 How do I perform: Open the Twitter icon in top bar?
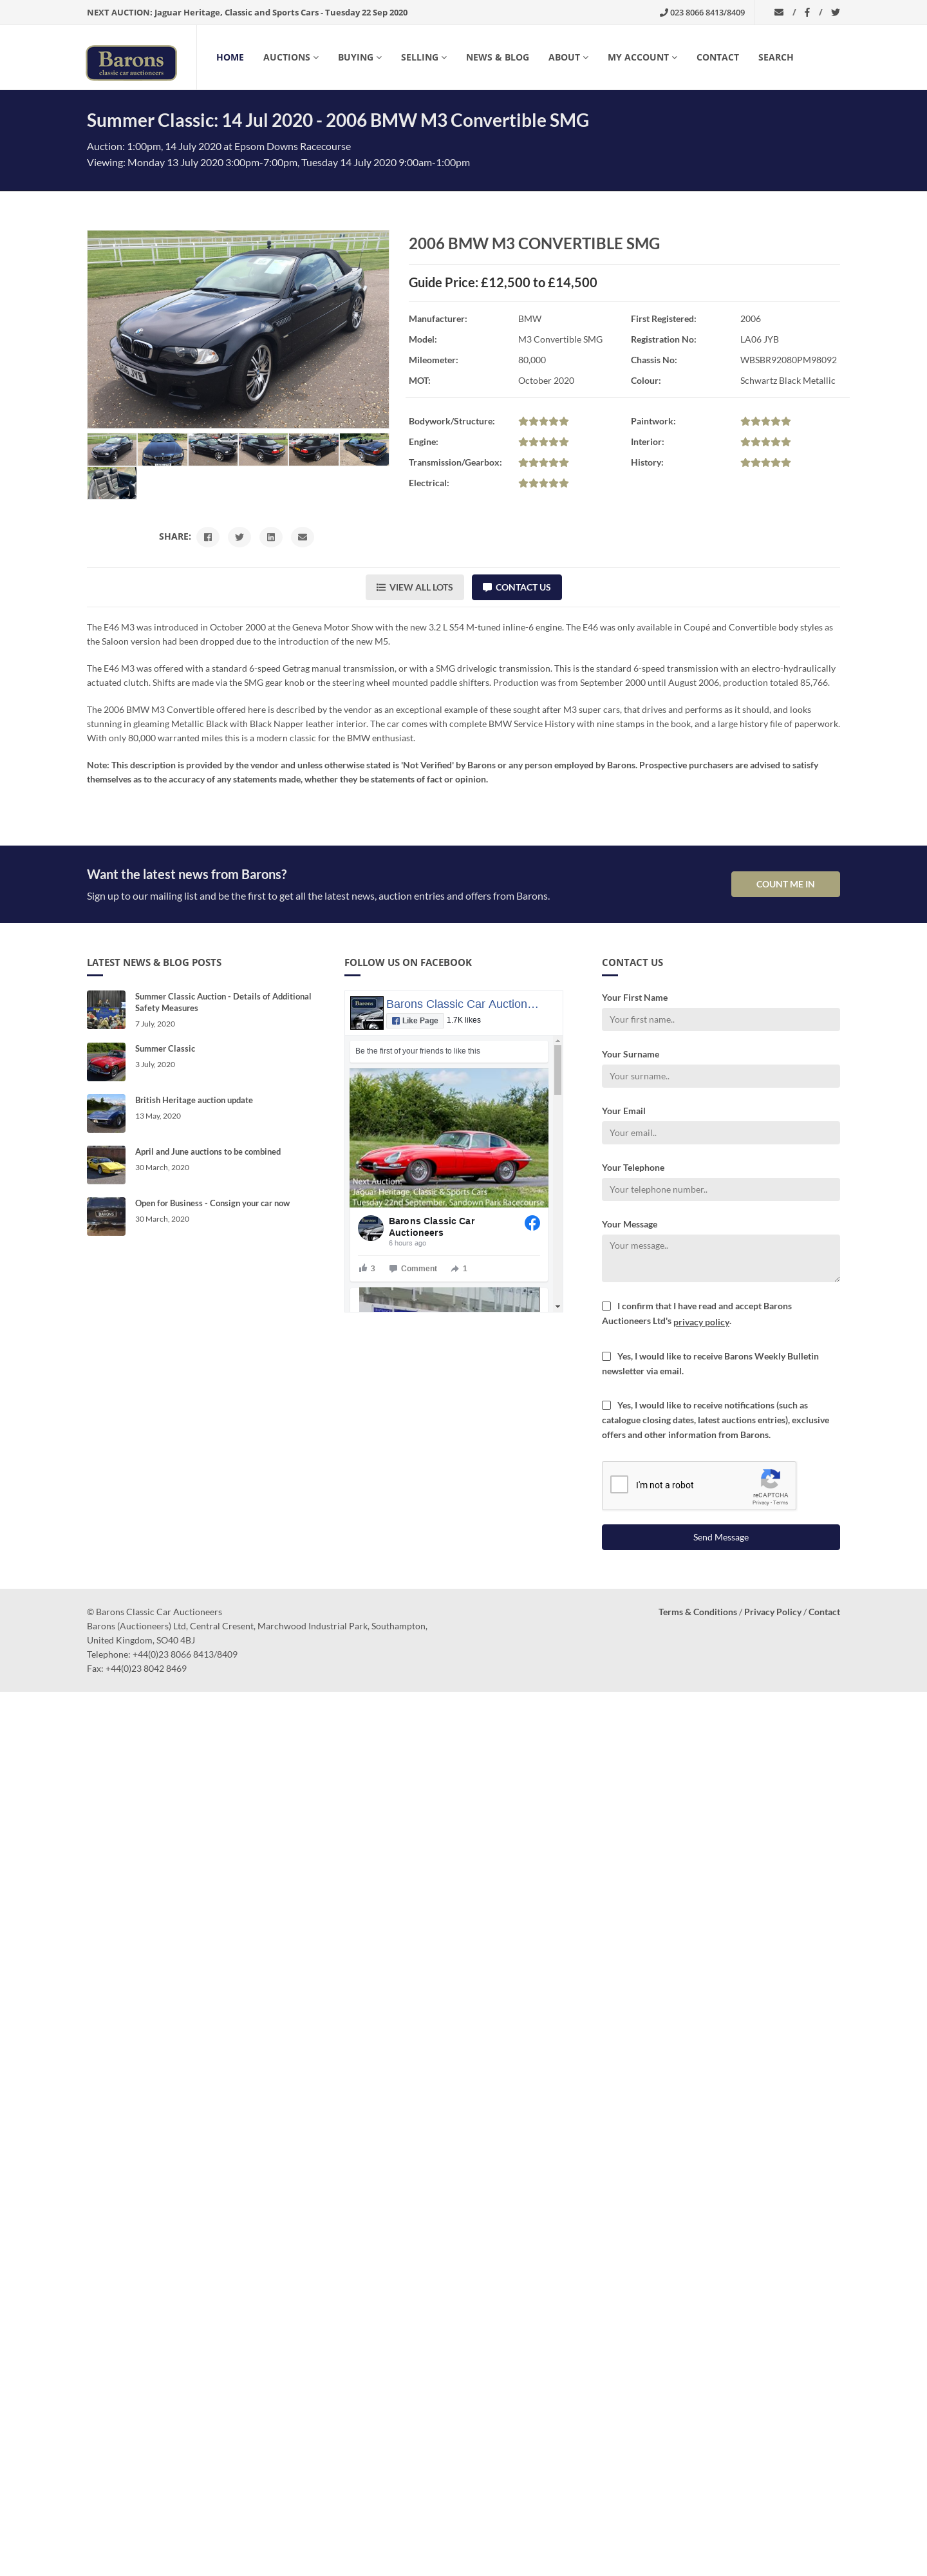pyautogui.click(x=835, y=12)
